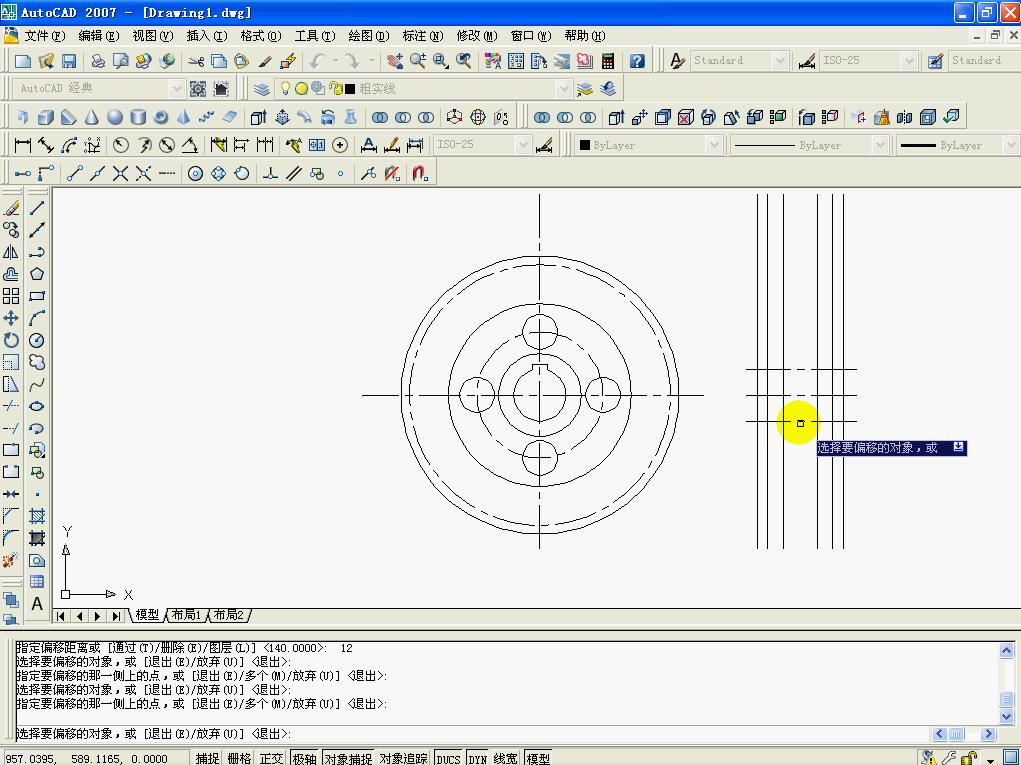Select the Rectangle draw tool

37,296
